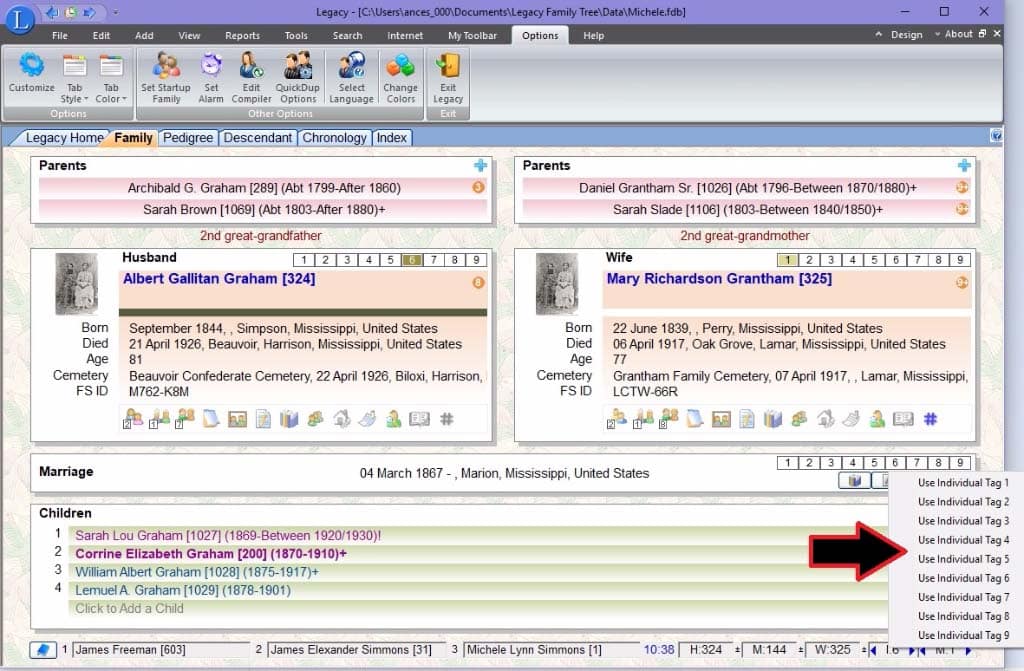
Task: Open husband's parents list icon
Action: 159,418
